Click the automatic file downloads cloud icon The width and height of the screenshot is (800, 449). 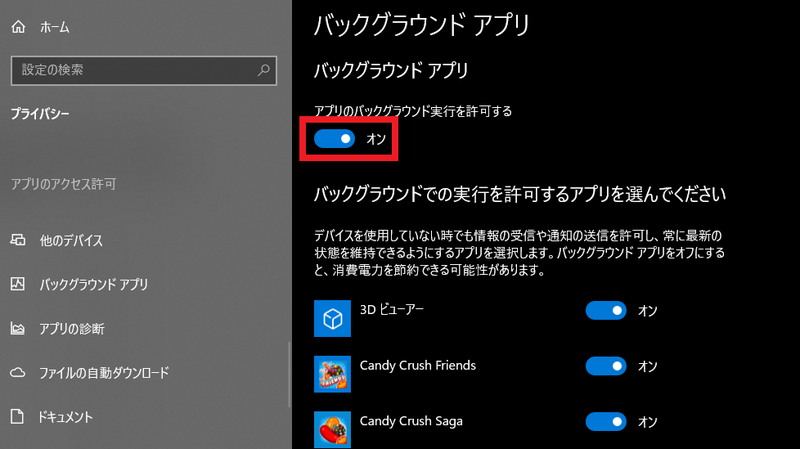(x=18, y=372)
